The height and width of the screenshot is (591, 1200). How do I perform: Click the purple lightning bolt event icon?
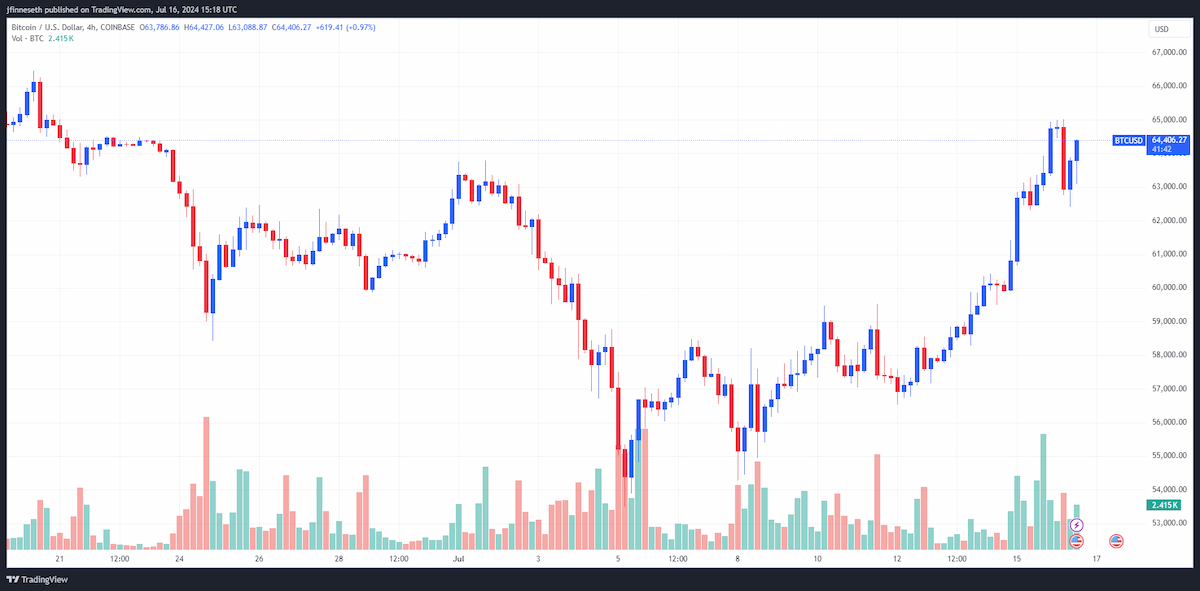tap(1076, 525)
